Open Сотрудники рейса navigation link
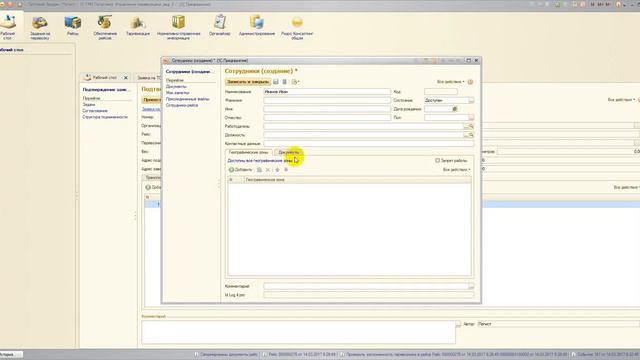This screenshot has height=360, width=640. 182,105
